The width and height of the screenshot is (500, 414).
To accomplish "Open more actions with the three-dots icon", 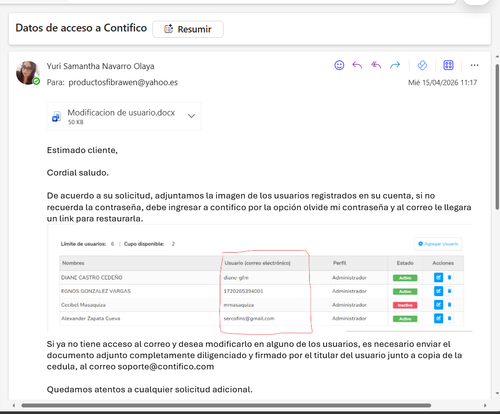I will point(474,65).
